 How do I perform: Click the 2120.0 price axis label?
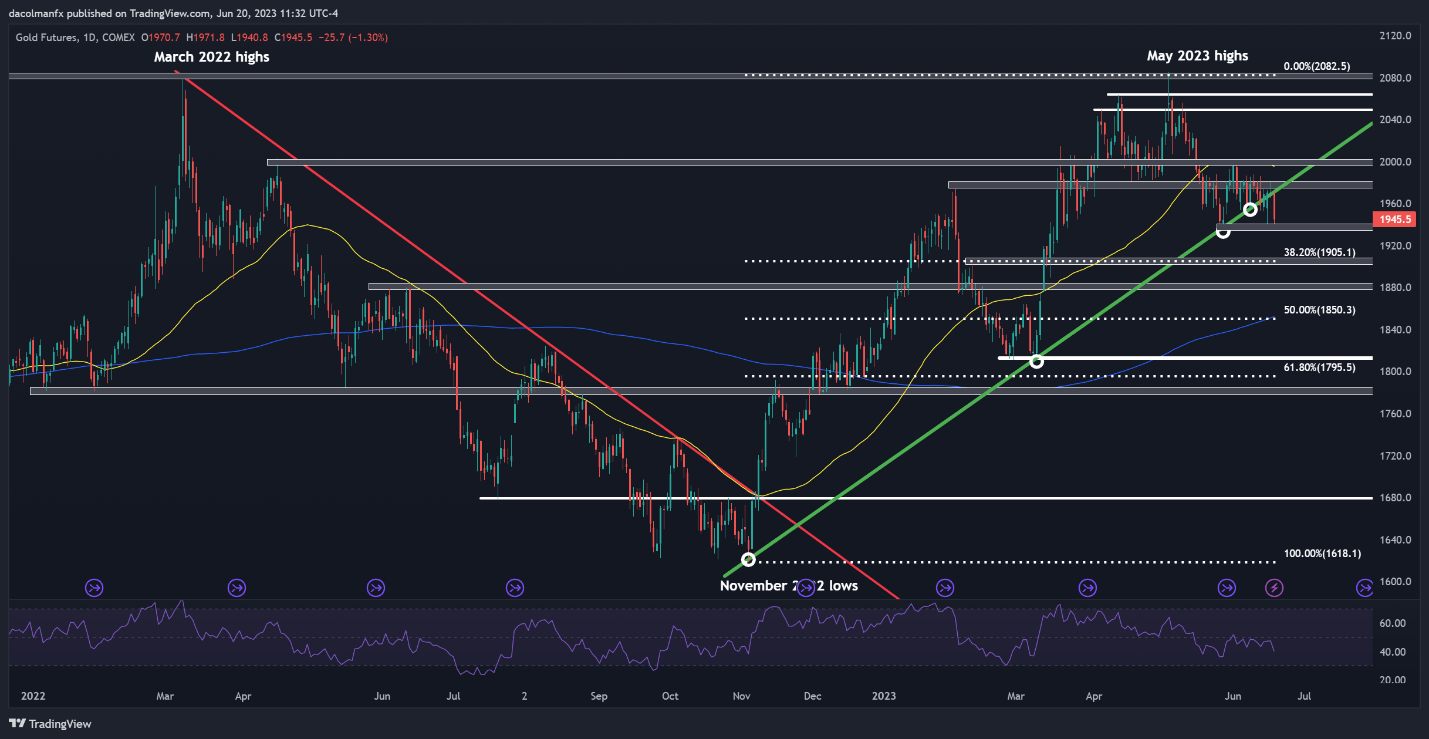(x=1396, y=36)
